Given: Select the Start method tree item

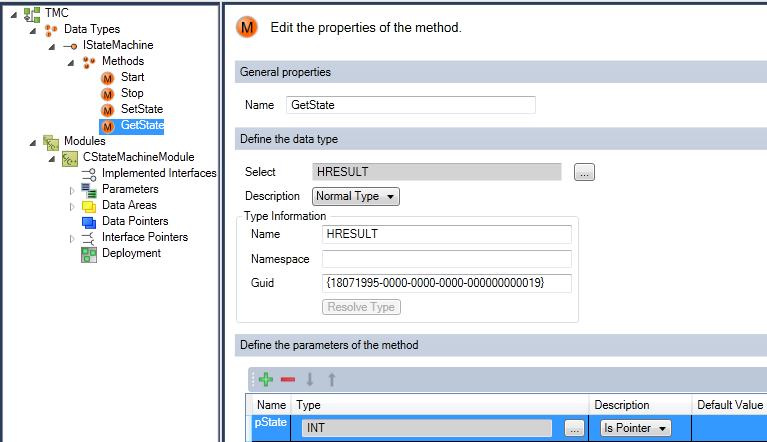Looking at the screenshot, I should point(132,77).
